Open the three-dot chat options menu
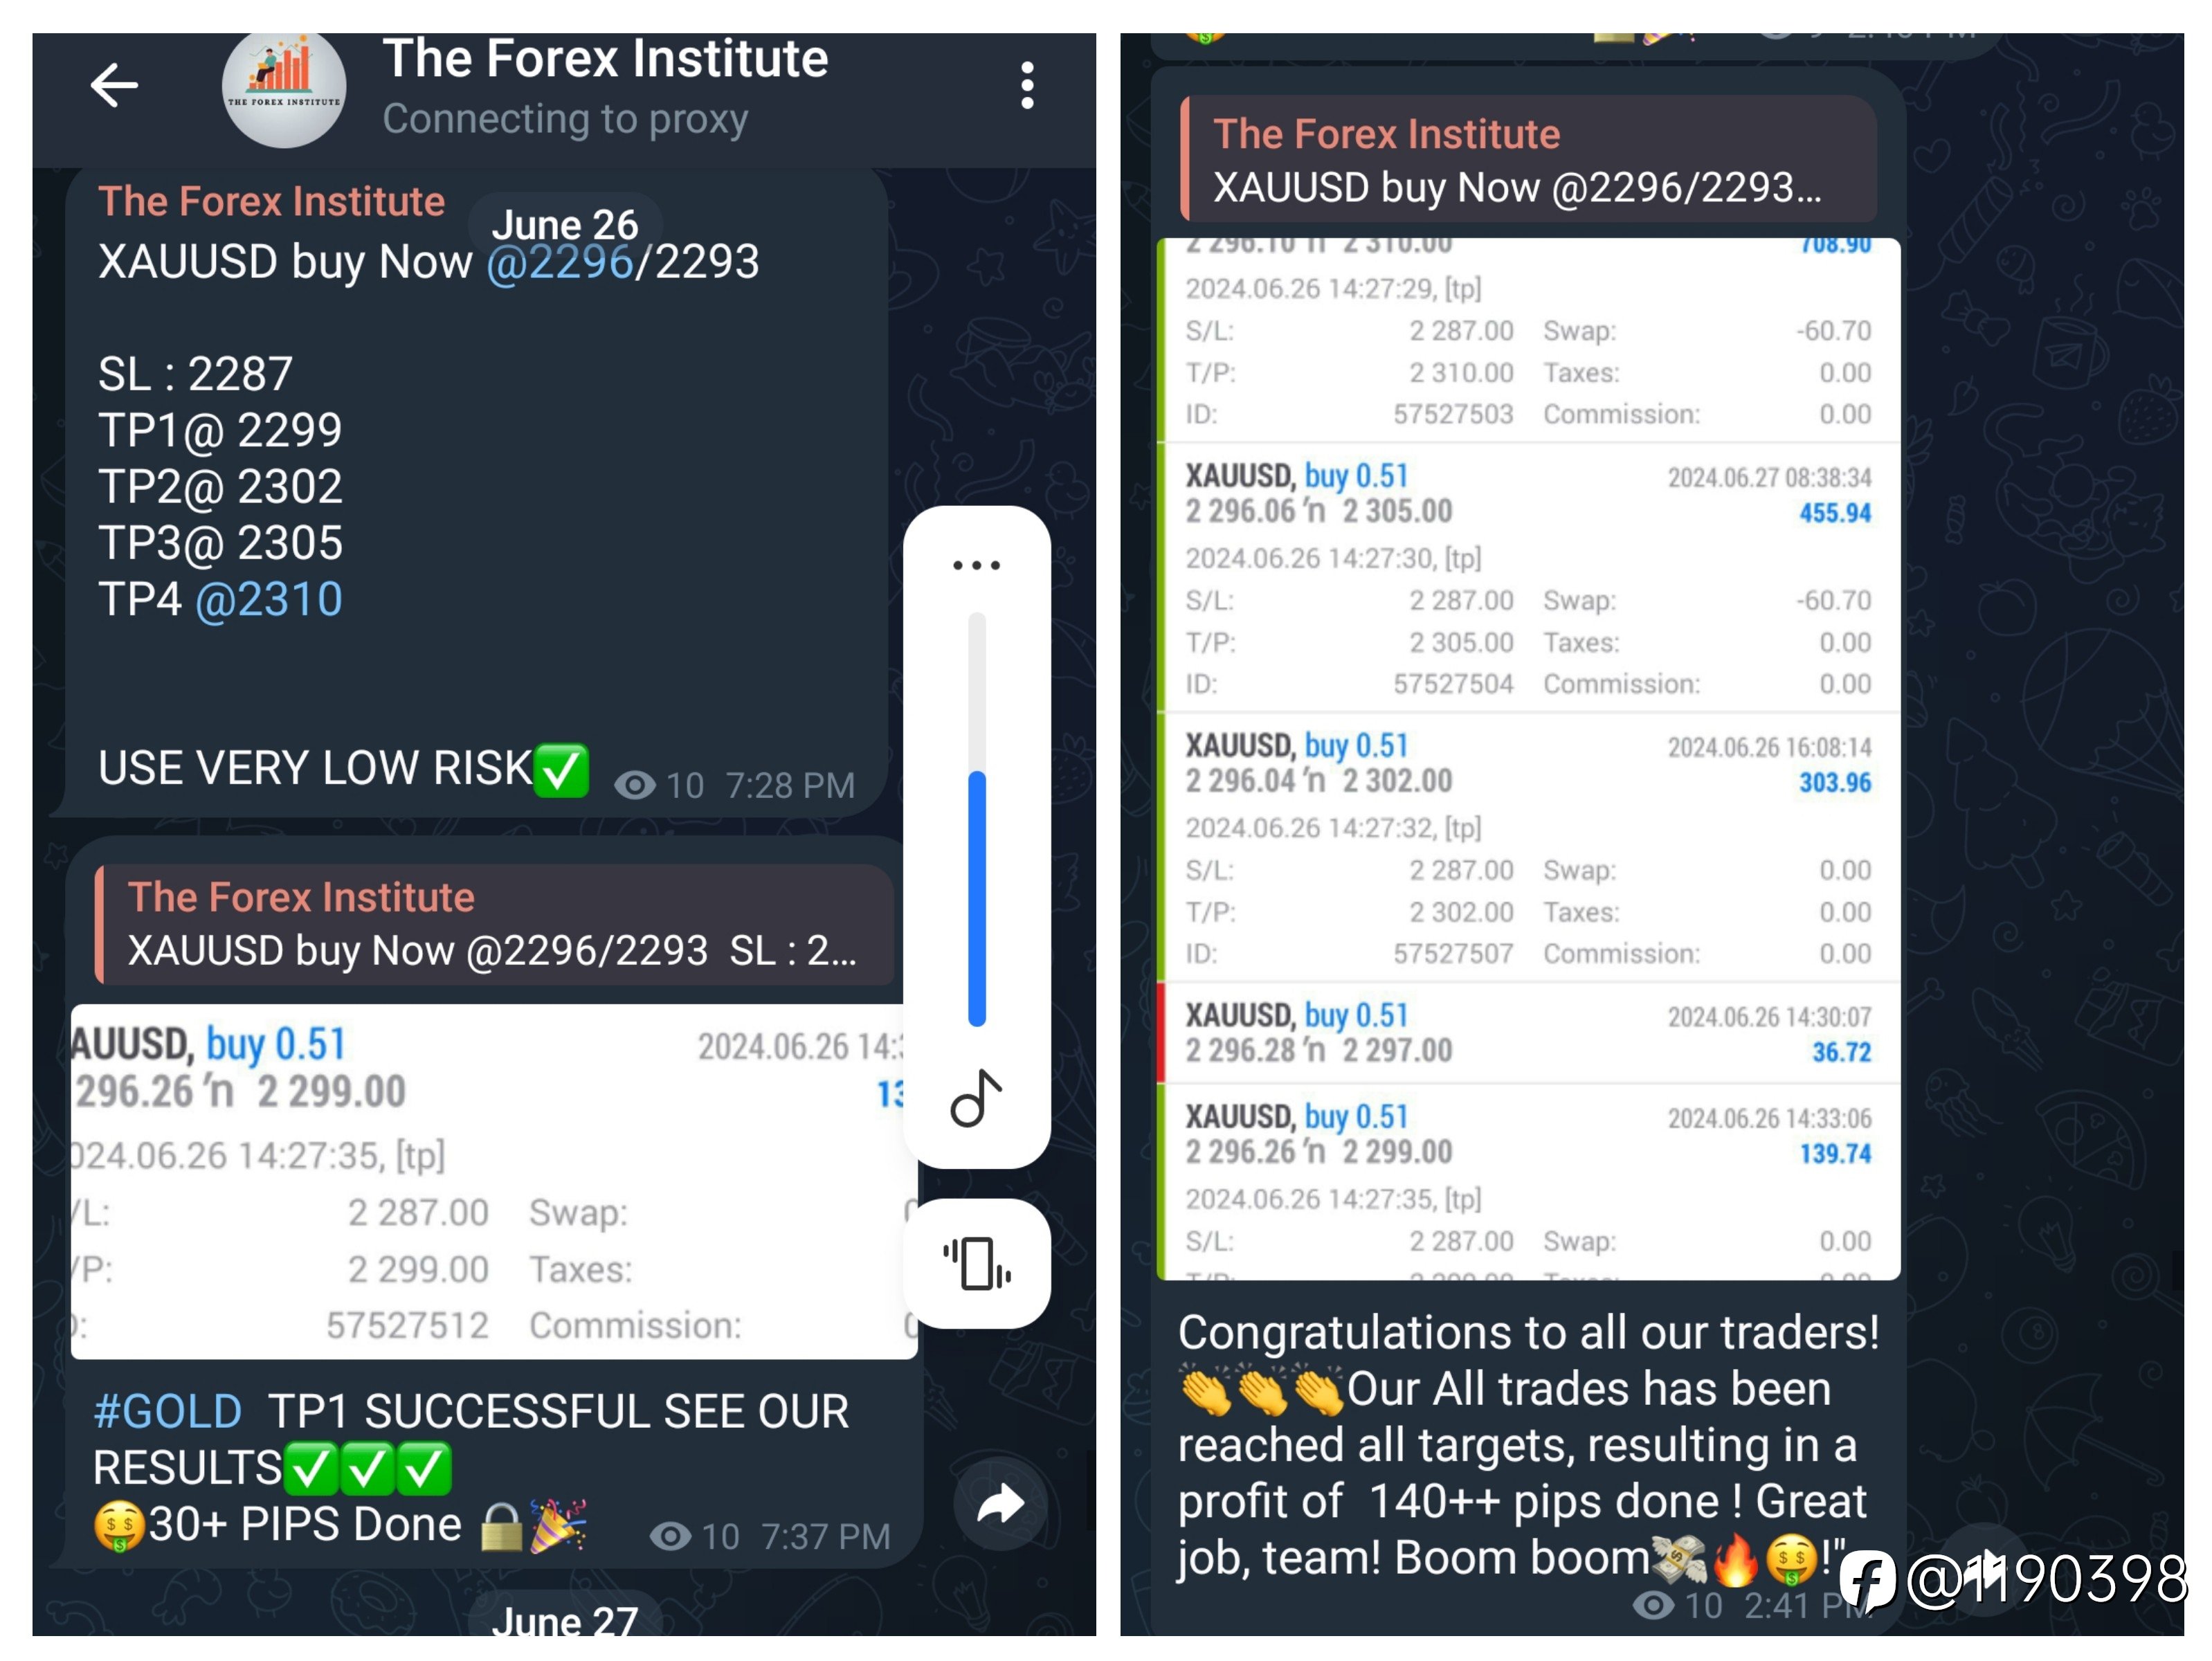This screenshot has height=1661, width=2212. (x=1027, y=86)
